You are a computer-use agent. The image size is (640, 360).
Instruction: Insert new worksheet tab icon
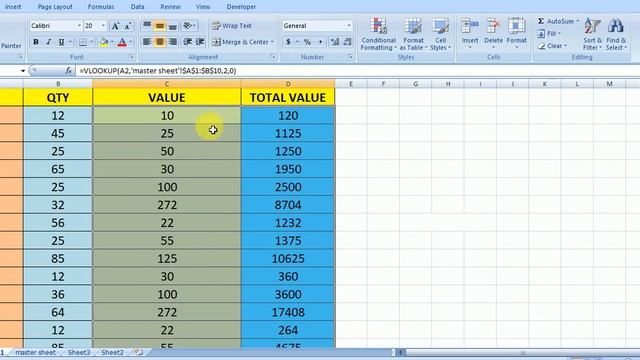[139, 352]
